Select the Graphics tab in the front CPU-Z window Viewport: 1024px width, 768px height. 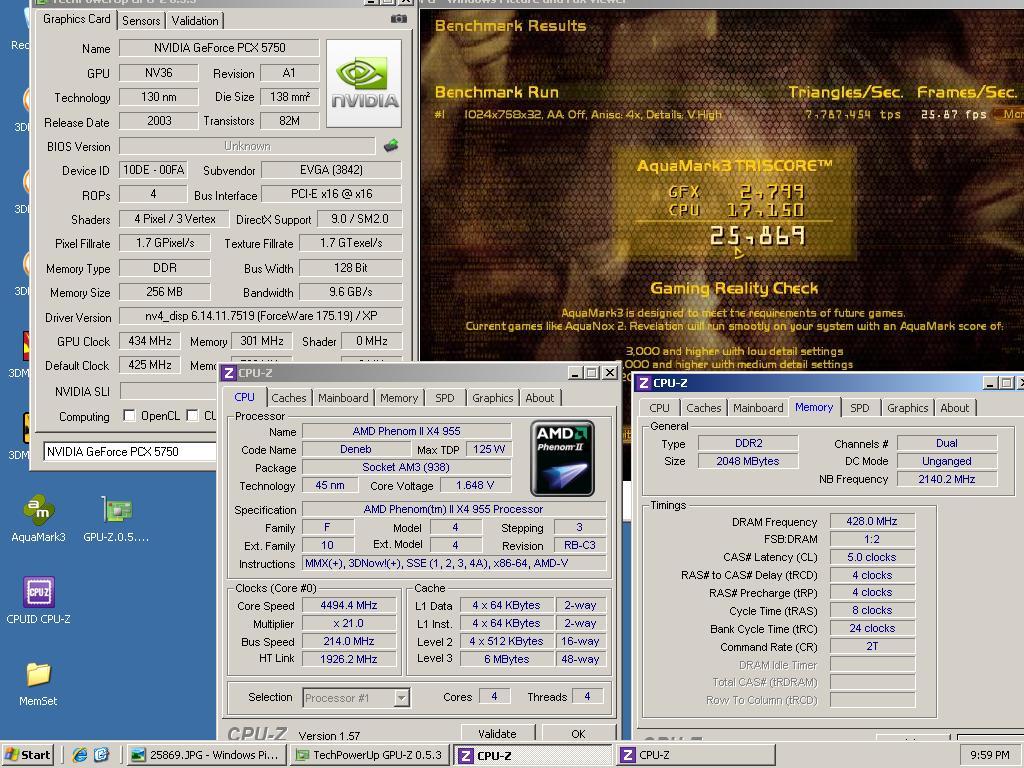tap(492, 398)
